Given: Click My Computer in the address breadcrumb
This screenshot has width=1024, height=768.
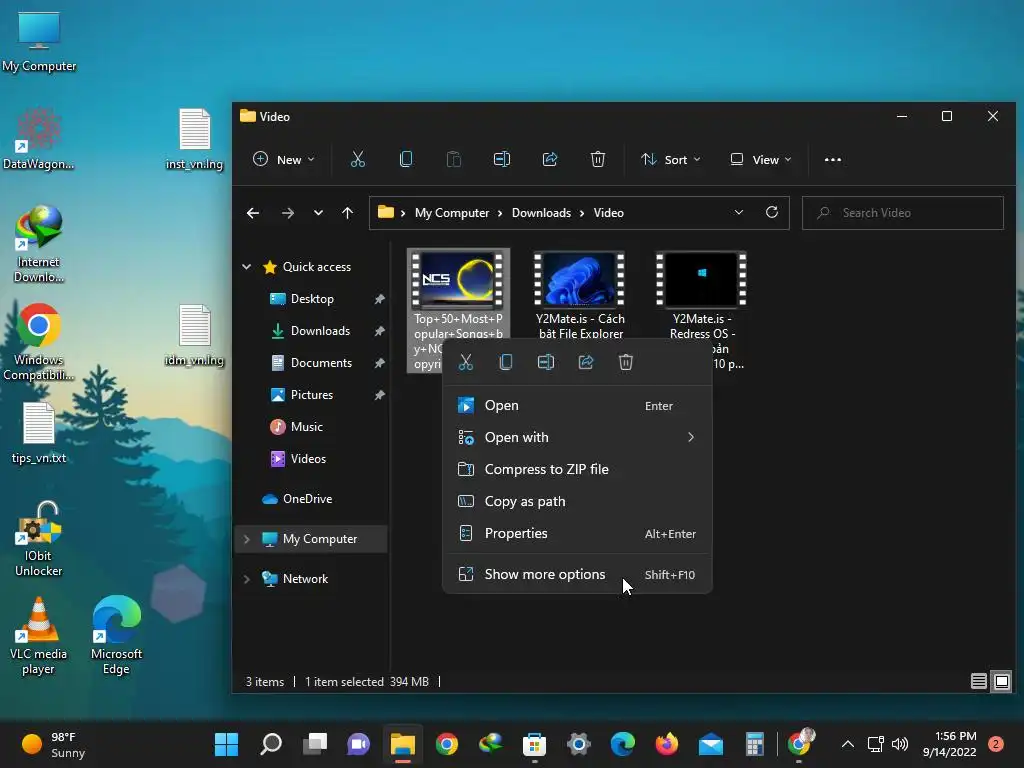Looking at the screenshot, I should [452, 213].
